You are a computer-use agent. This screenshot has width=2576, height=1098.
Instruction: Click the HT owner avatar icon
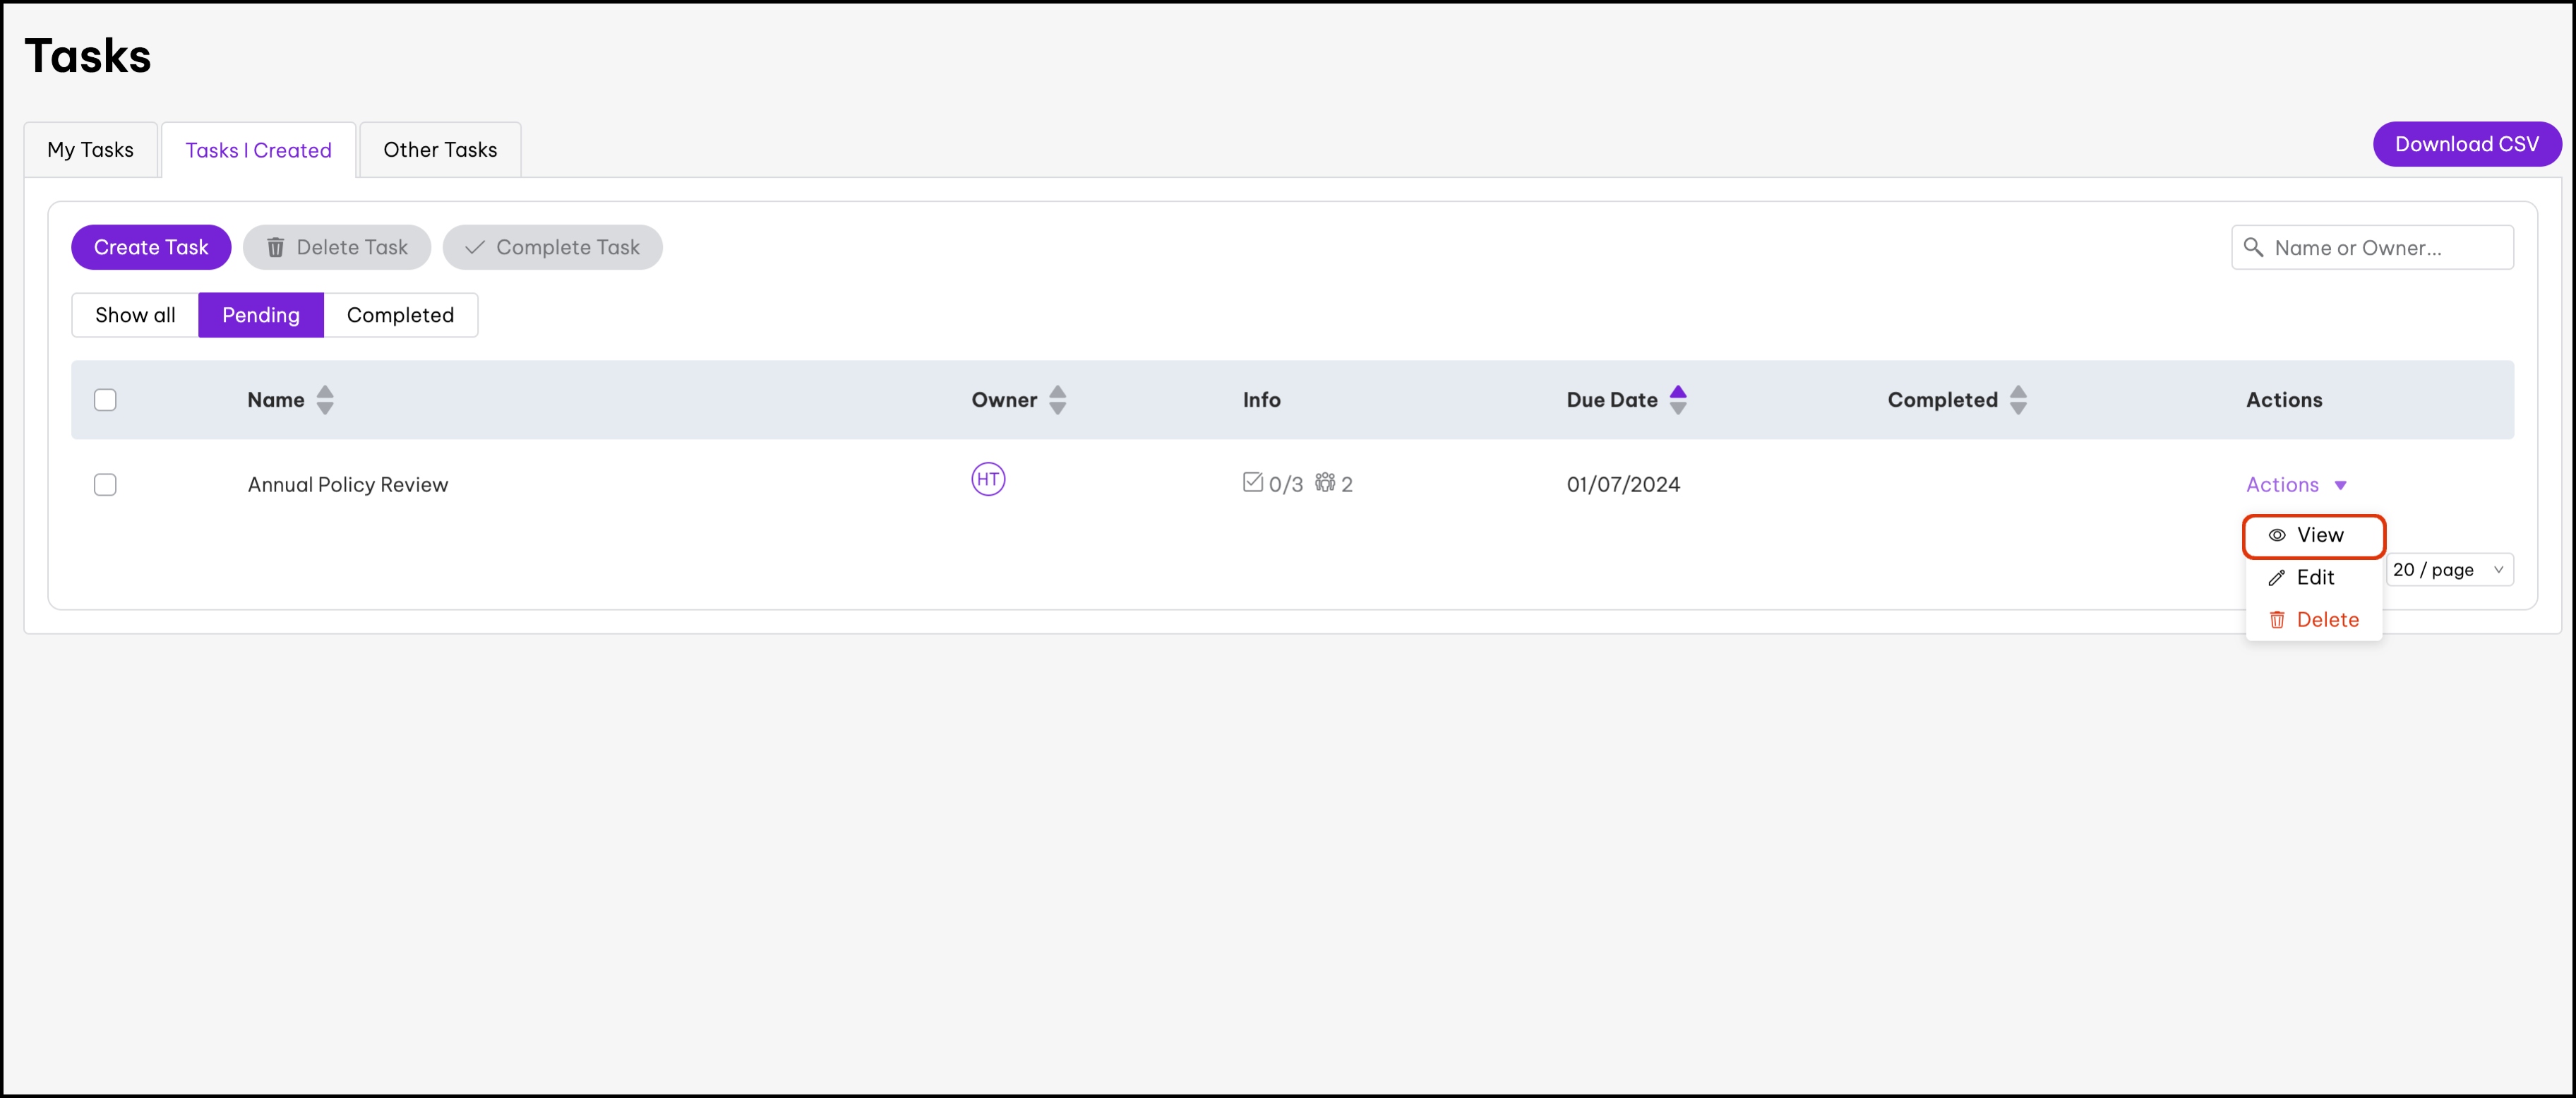[x=988, y=479]
